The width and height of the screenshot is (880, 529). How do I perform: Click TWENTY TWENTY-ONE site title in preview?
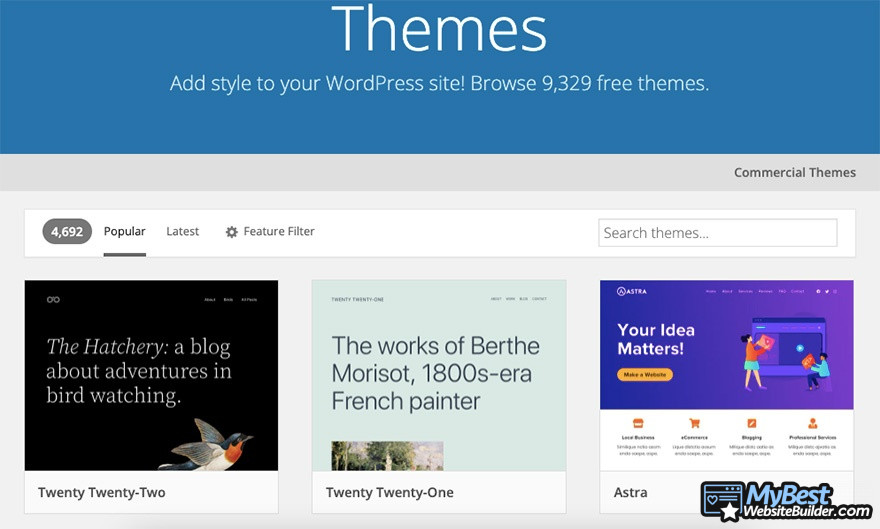click(x=358, y=300)
